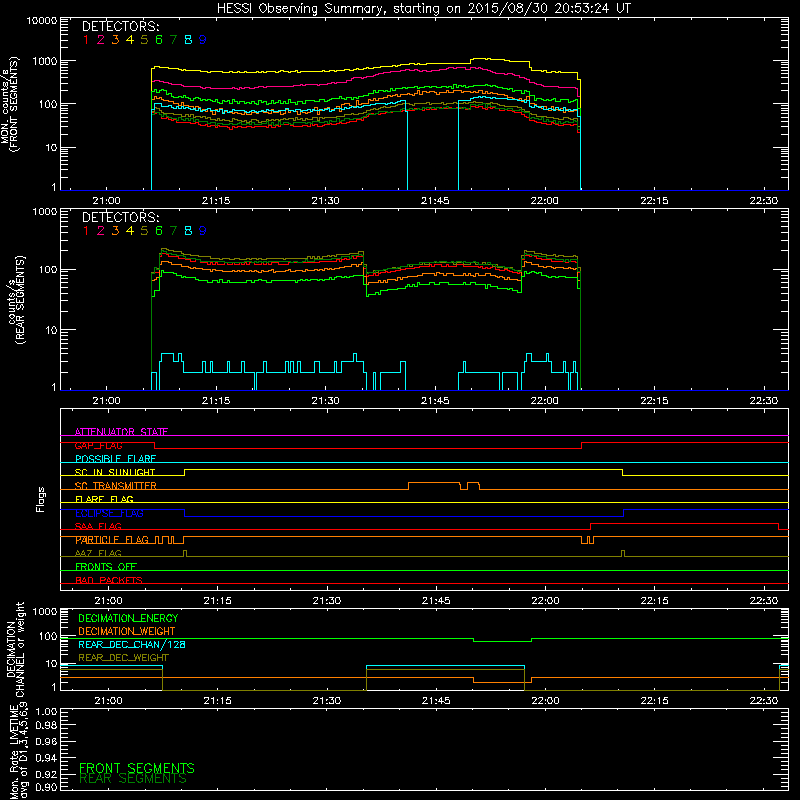Click the Flags y-axis title

pyautogui.click(x=41, y=499)
